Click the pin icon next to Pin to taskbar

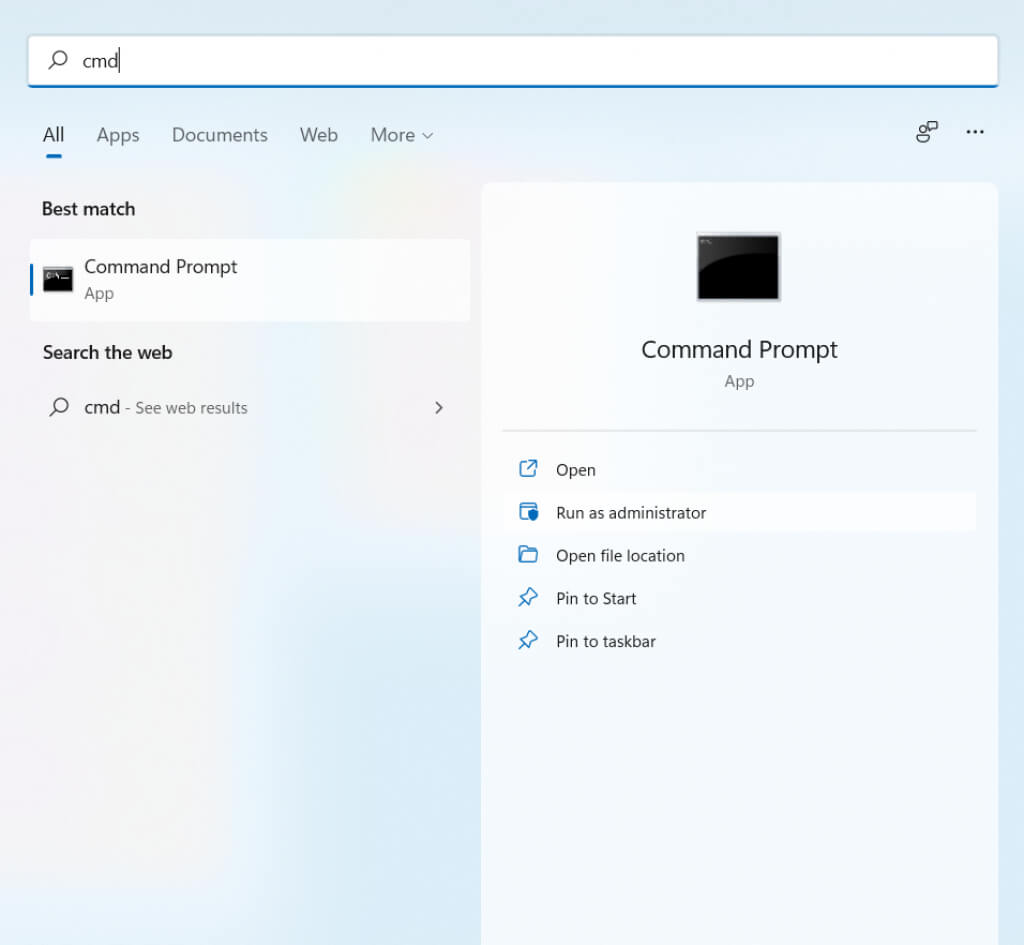pos(528,640)
